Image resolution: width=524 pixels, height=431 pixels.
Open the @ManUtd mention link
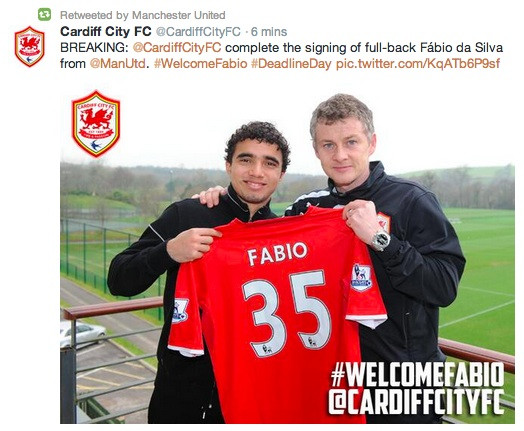point(118,63)
